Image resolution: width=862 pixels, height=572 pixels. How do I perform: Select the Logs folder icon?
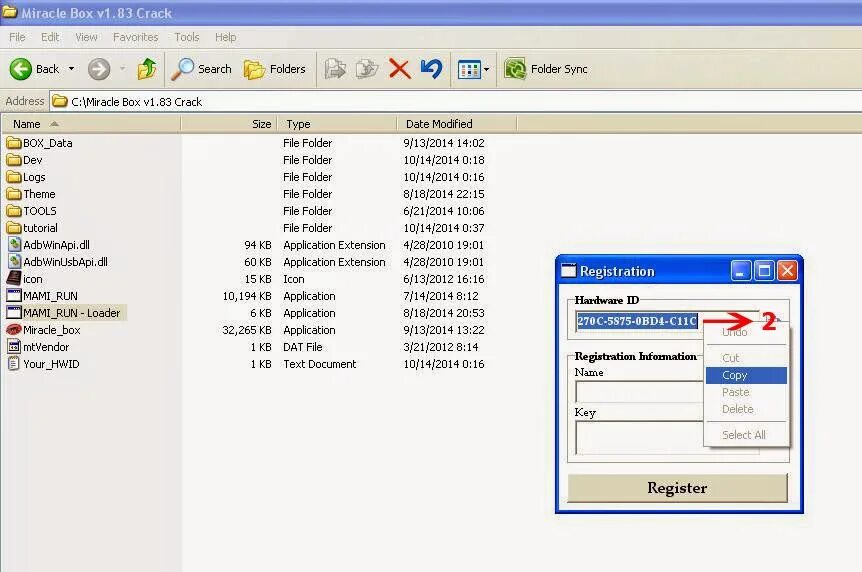(14, 177)
